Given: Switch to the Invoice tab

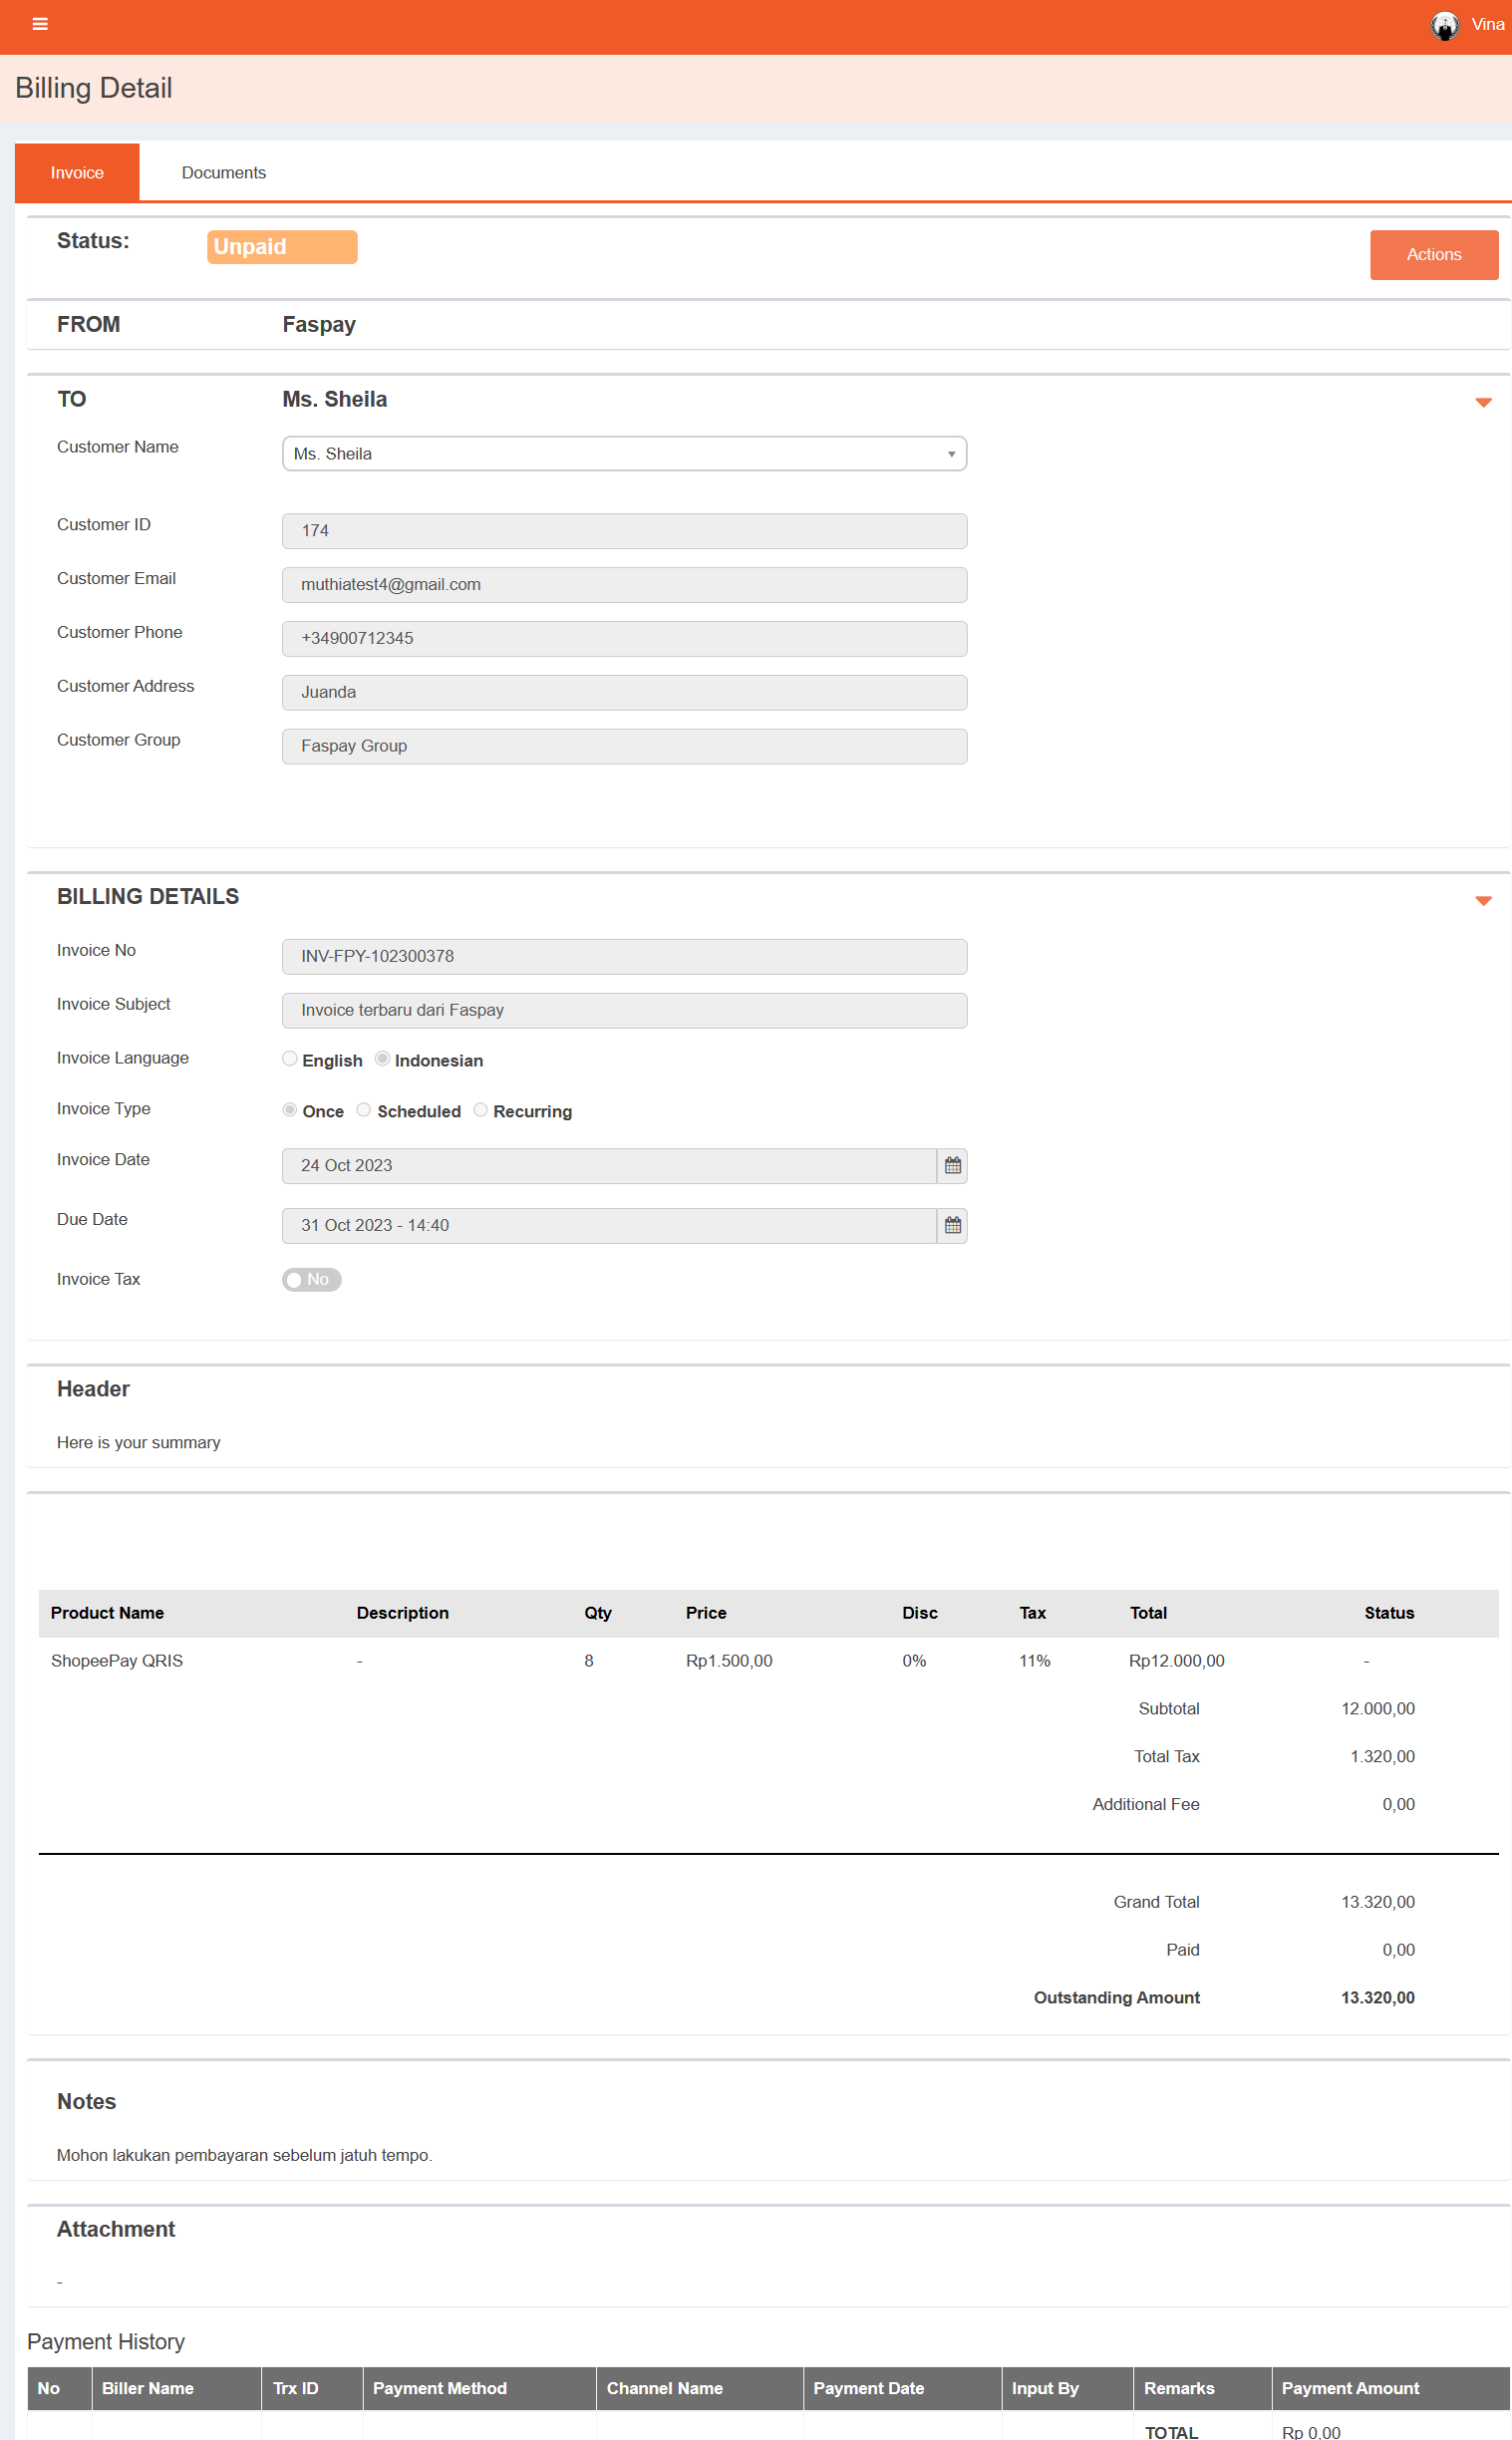Looking at the screenshot, I should click(77, 173).
